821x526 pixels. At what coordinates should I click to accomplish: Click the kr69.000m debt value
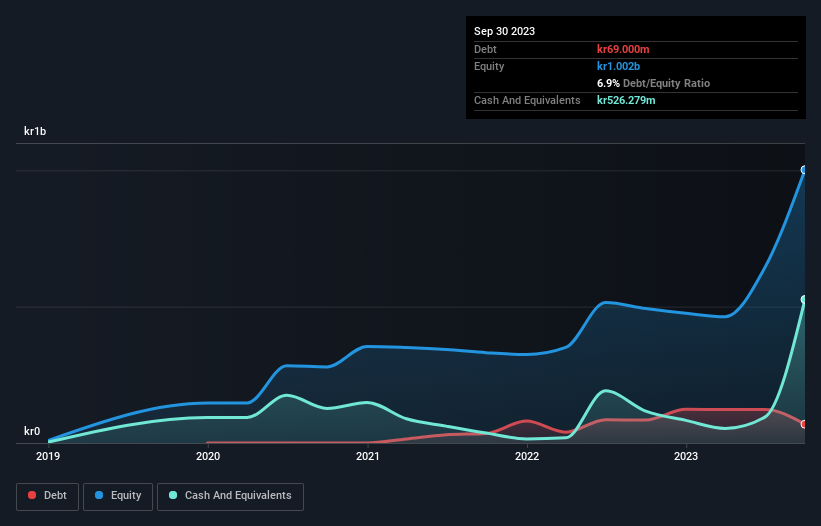623,49
